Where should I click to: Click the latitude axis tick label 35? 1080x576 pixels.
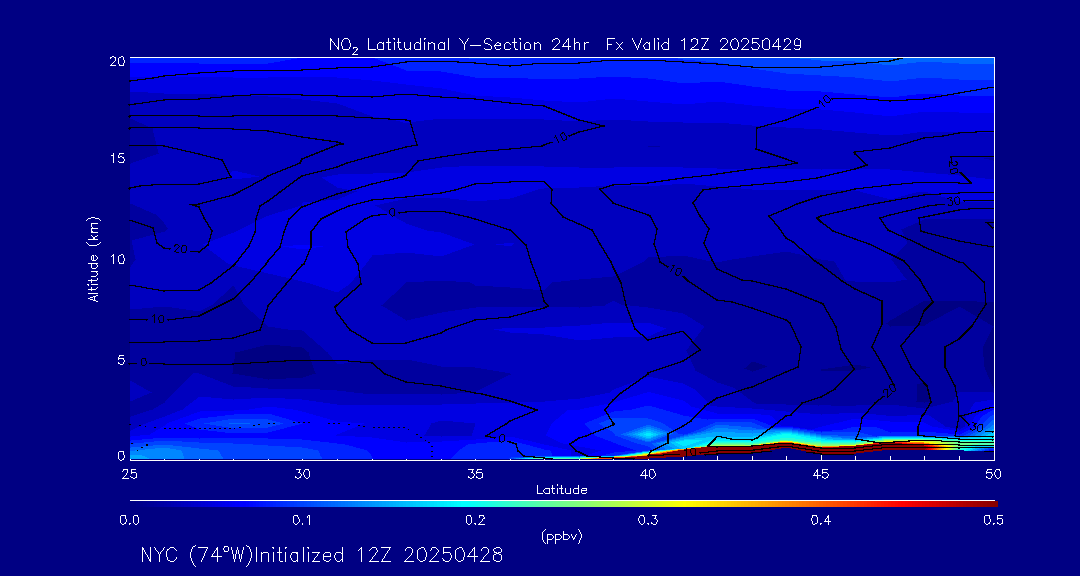[x=475, y=474]
